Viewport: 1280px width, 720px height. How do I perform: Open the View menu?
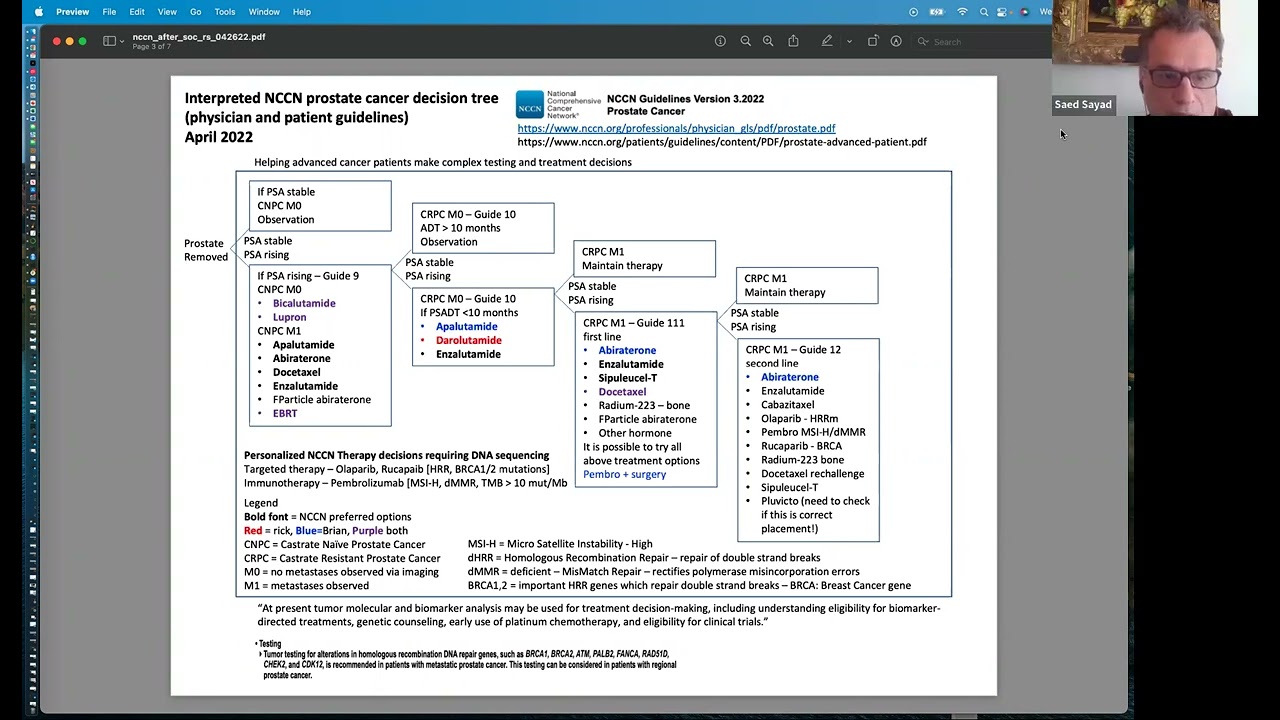pyautogui.click(x=167, y=12)
